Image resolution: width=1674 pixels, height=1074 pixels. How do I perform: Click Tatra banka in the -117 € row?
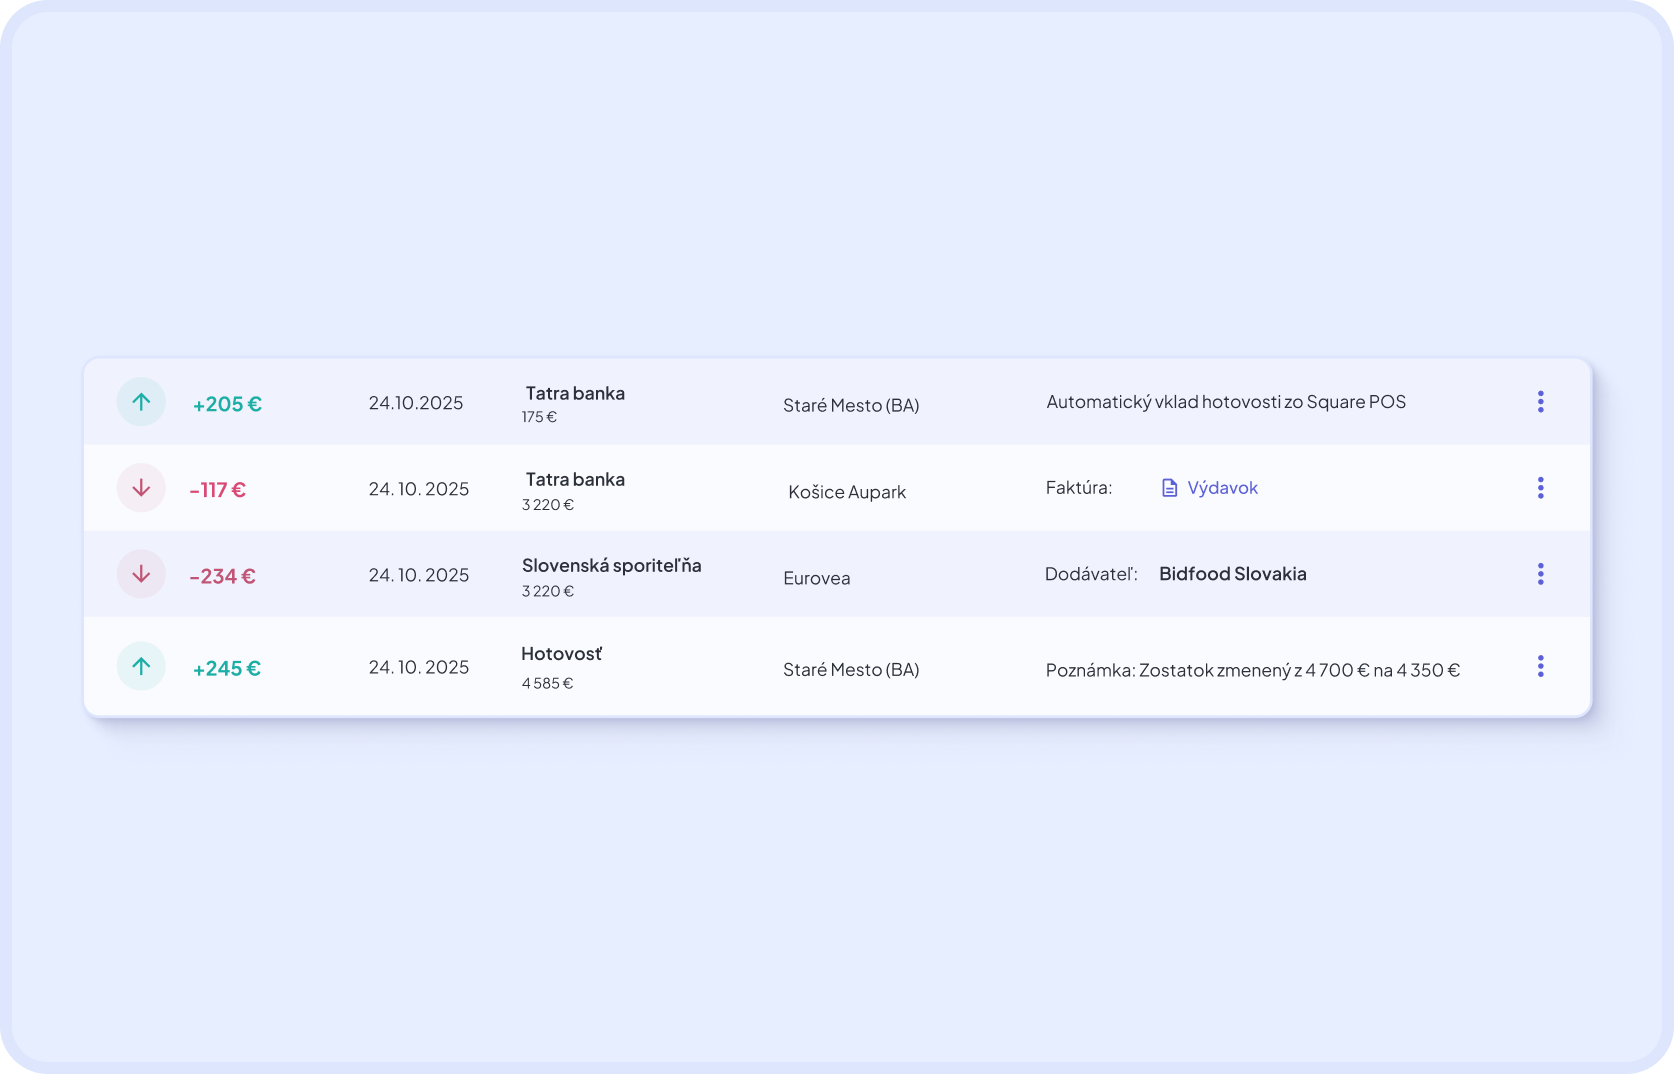(x=575, y=479)
